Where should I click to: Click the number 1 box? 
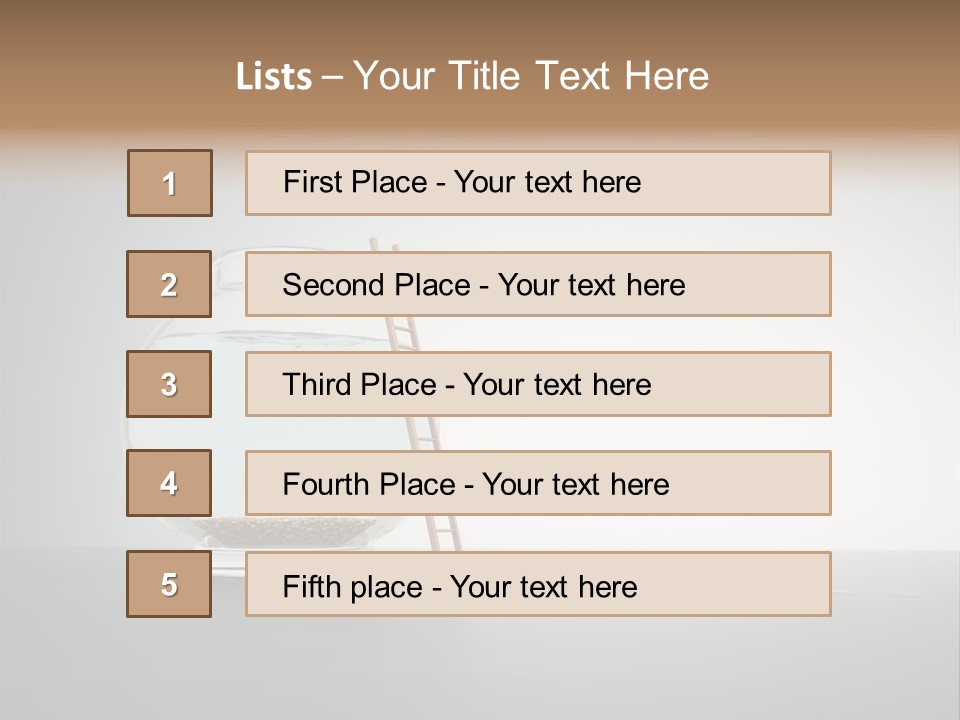170,183
